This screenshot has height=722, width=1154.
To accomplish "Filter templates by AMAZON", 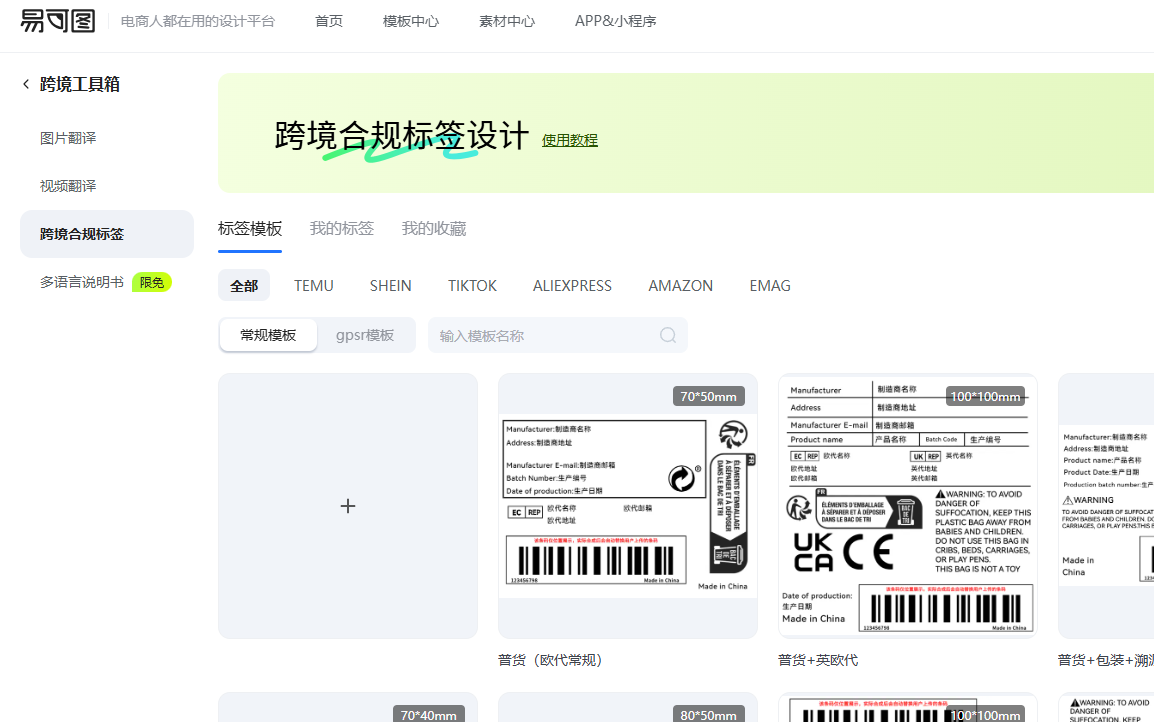I will (x=680, y=286).
